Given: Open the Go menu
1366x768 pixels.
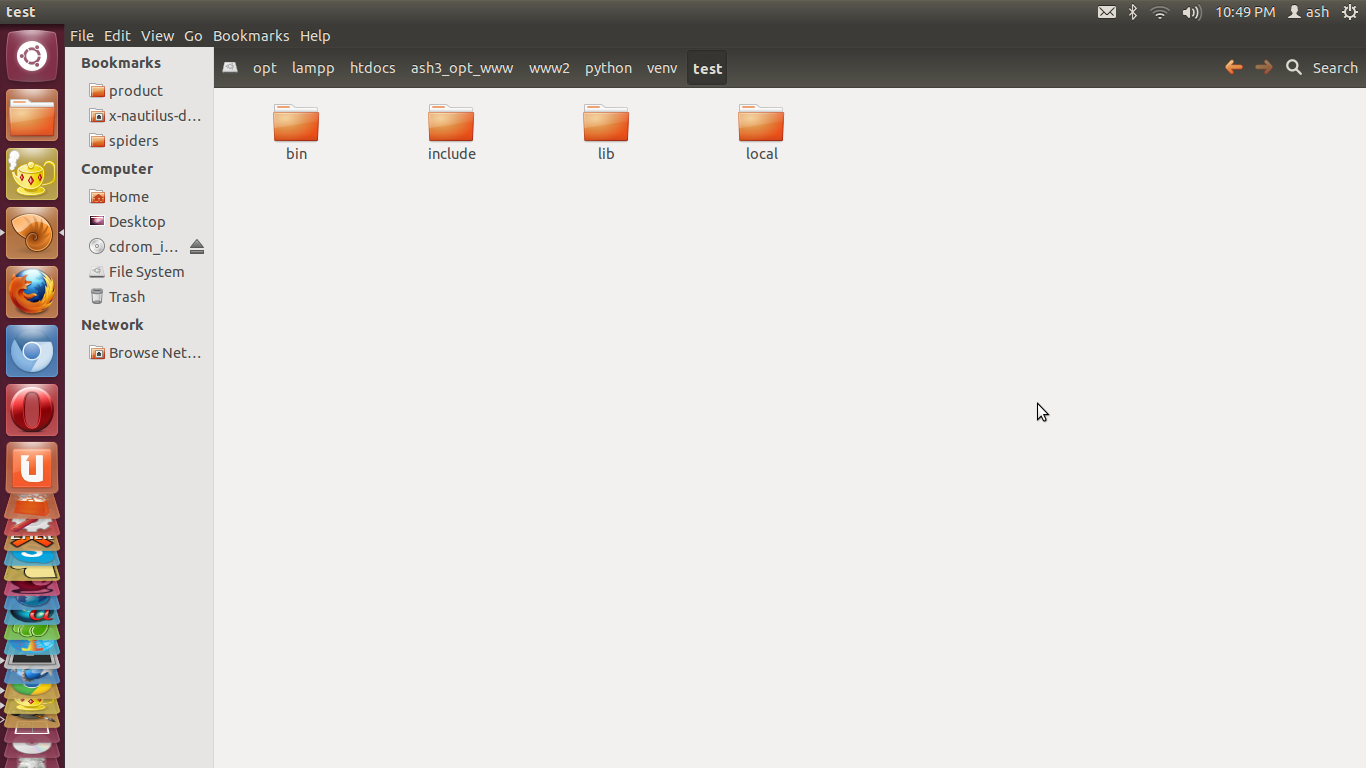Looking at the screenshot, I should pyautogui.click(x=193, y=36).
